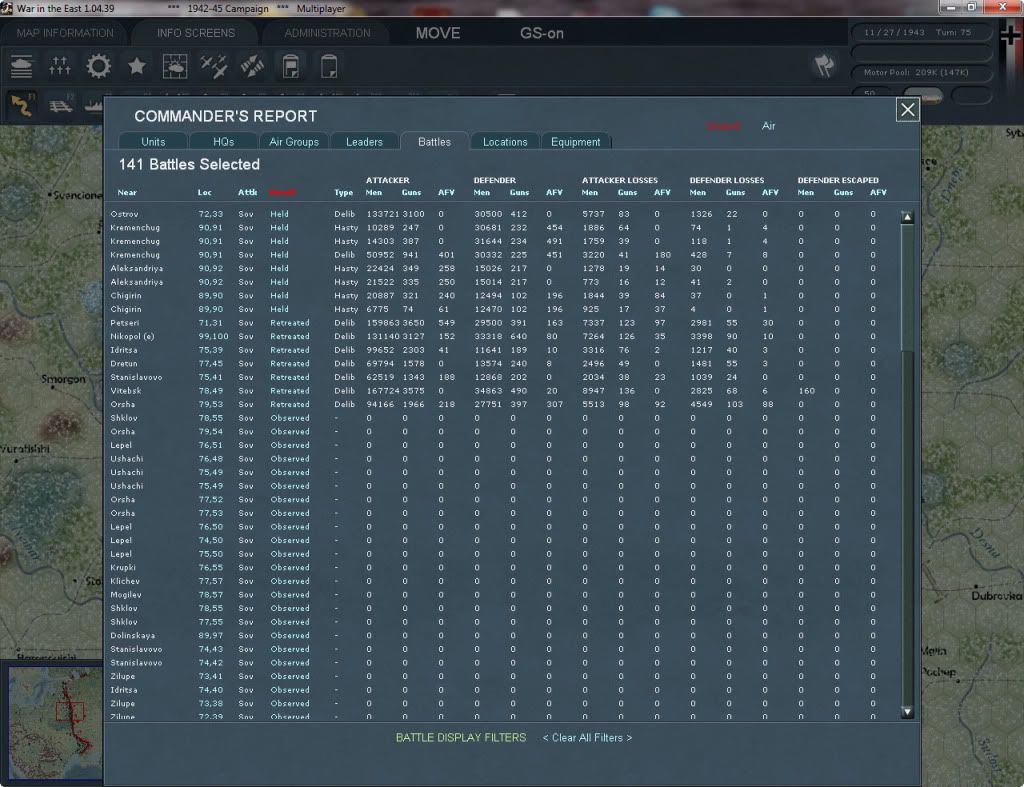Sort by Attacker Men column header
Image resolution: width=1024 pixels, height=787 pixels.
(x=374, y=193)
